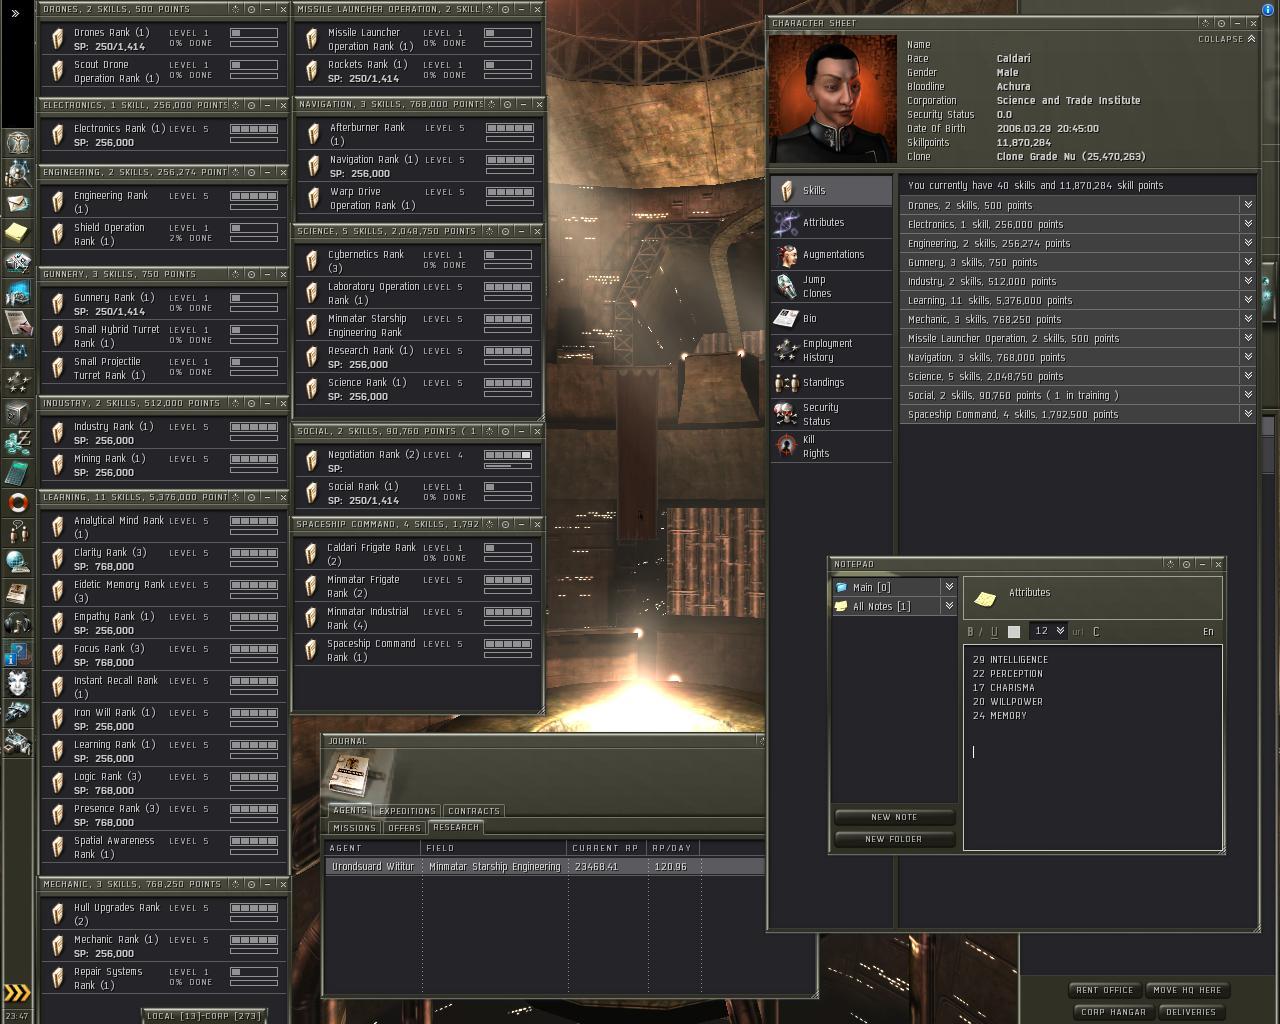Open the Character Sheet Vitruvian man sidebar icon

(17, 142)
